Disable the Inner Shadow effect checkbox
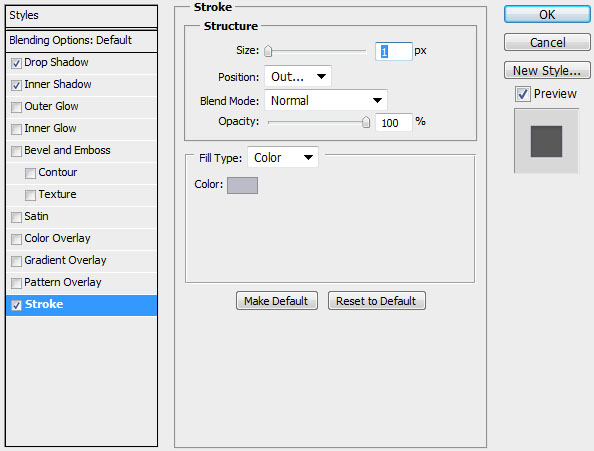The width and height of the screenshot is (594, 451). coord(16,85)
